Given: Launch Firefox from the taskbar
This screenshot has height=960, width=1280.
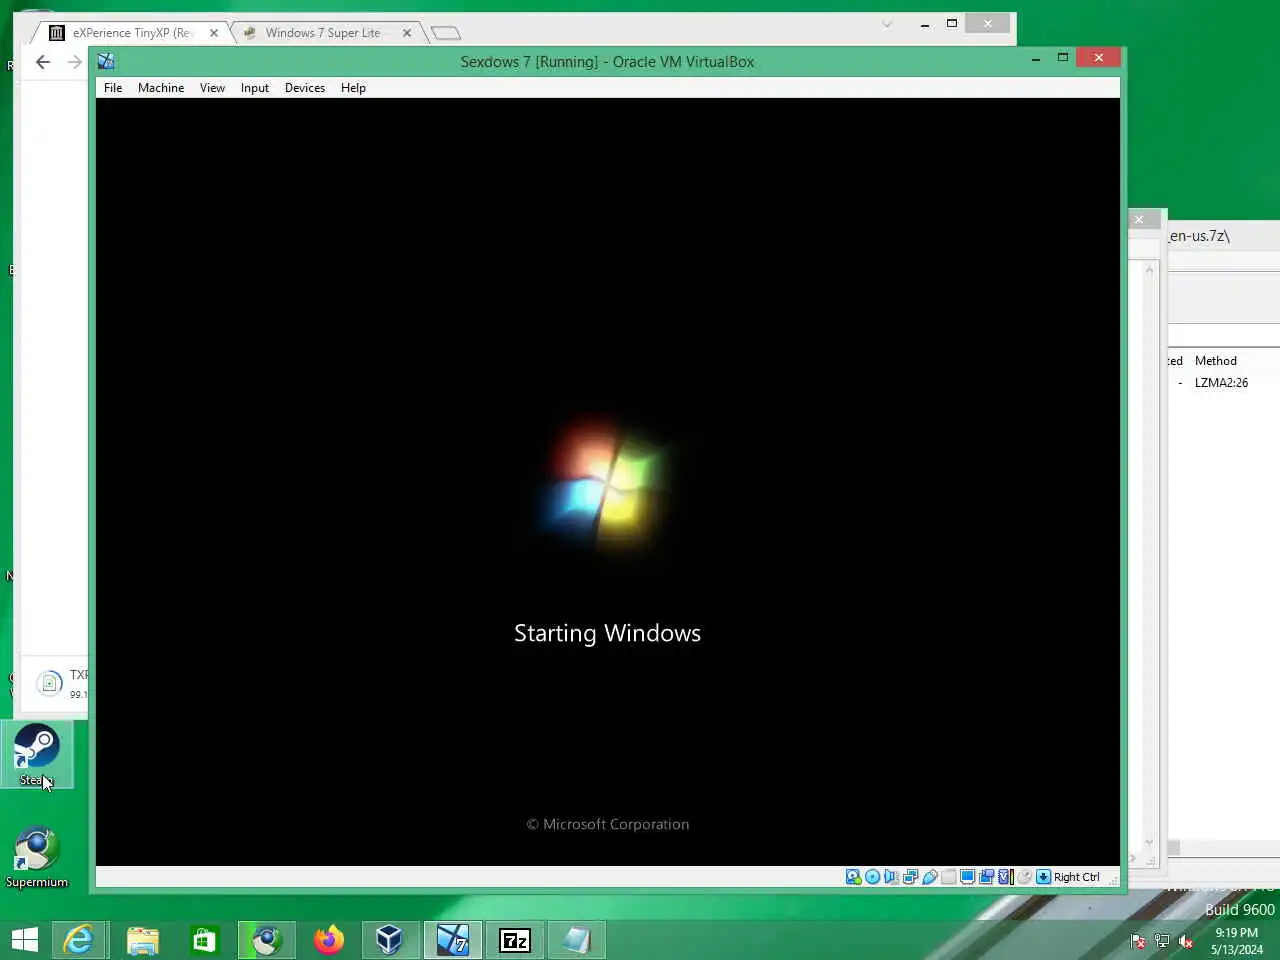Looking at the screenshot, I should point(328,940).
